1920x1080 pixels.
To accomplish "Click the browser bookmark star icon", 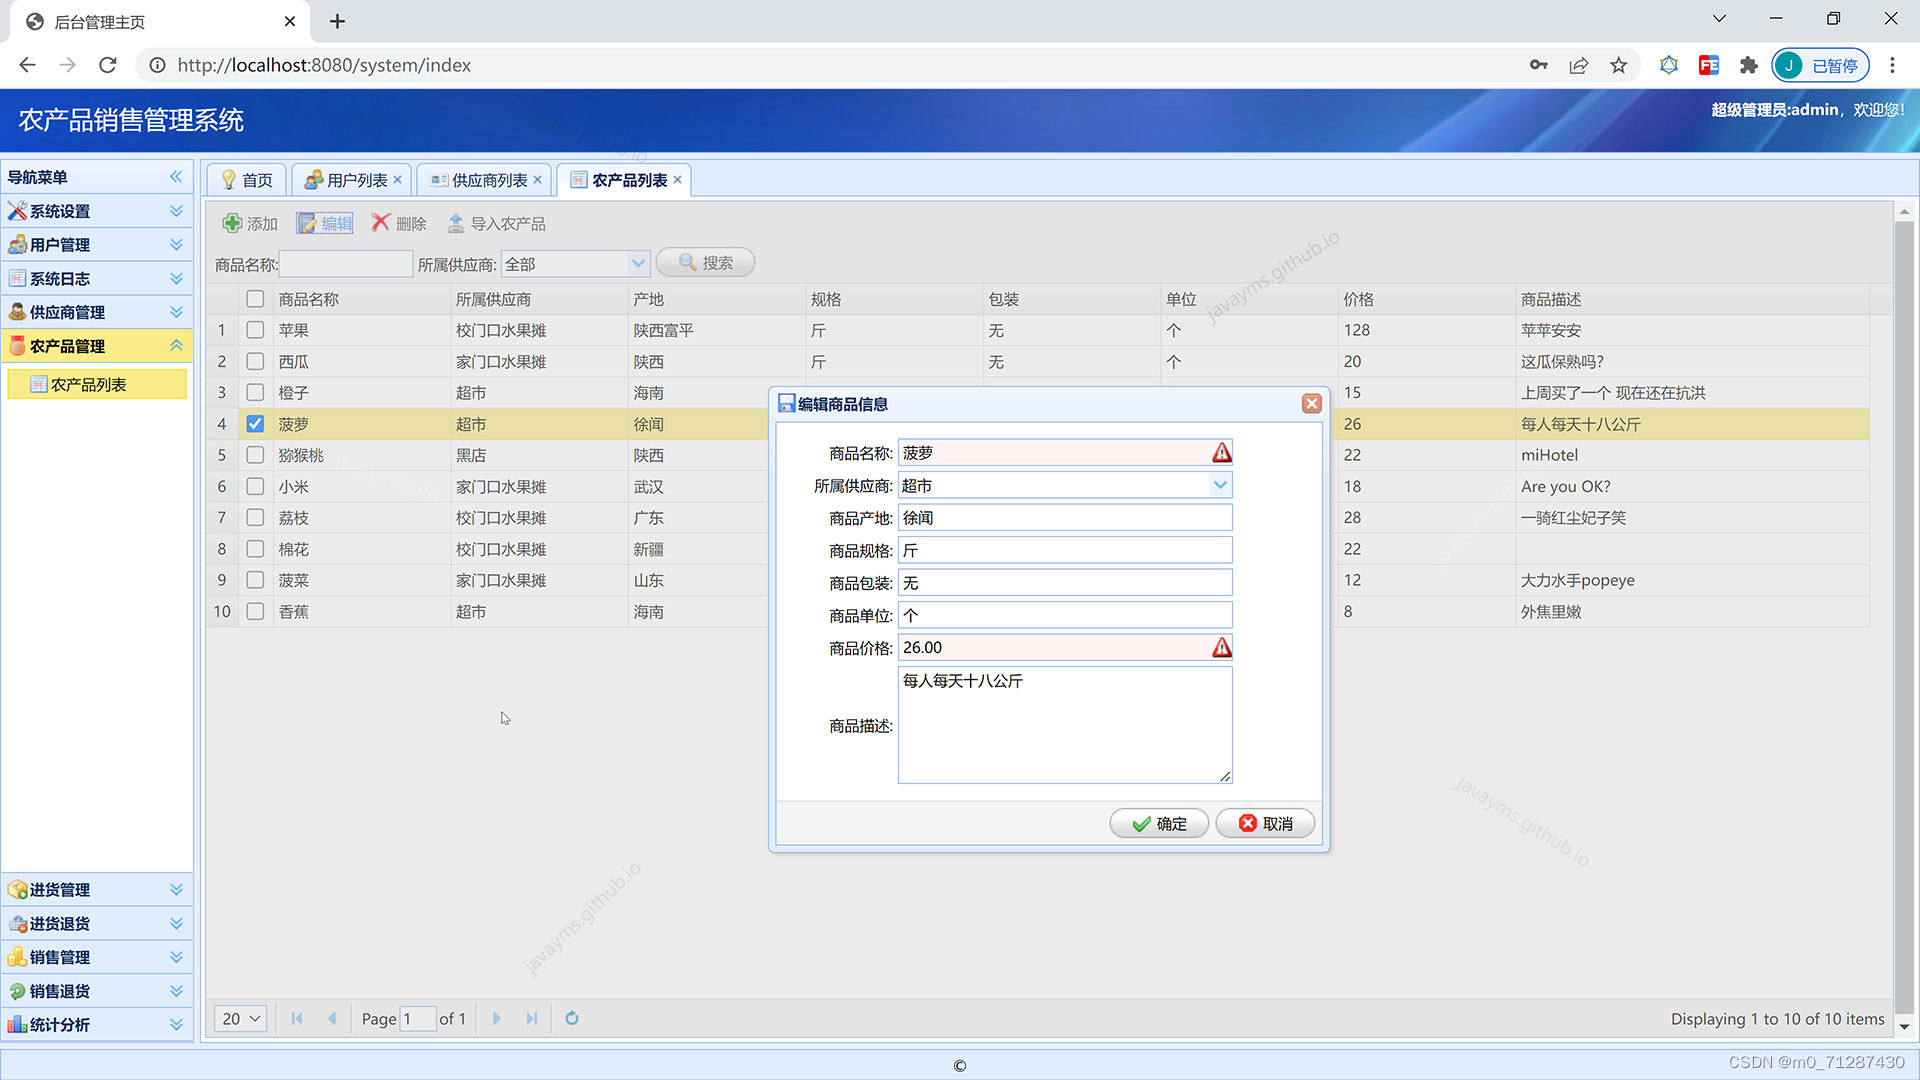I will coord(1619,65).
